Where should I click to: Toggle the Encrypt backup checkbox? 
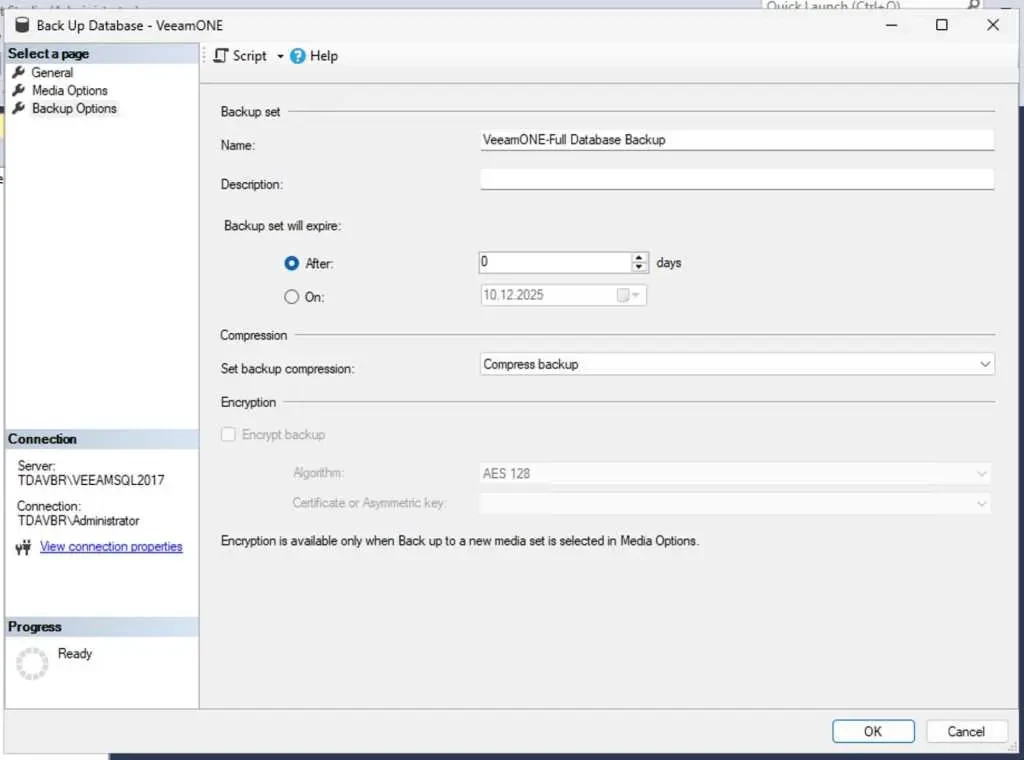(228, 434)
